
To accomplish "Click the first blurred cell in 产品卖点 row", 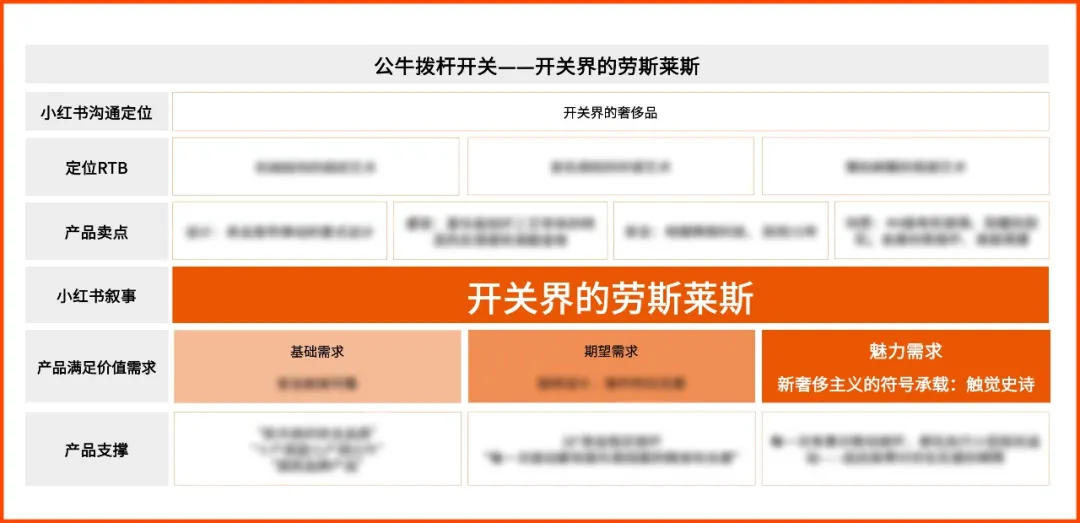I will click(279, 231).
